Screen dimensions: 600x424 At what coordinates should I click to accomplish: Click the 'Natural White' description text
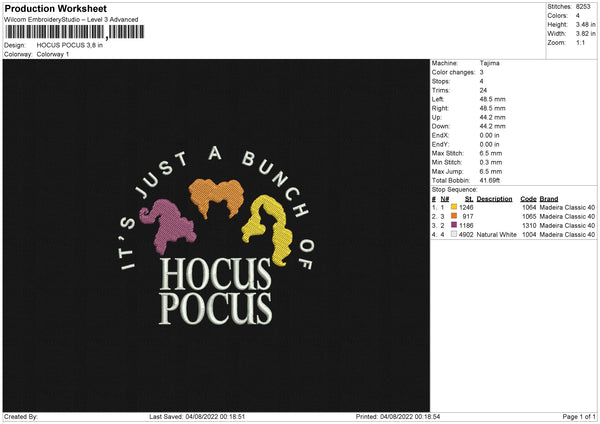click(497, 235)
